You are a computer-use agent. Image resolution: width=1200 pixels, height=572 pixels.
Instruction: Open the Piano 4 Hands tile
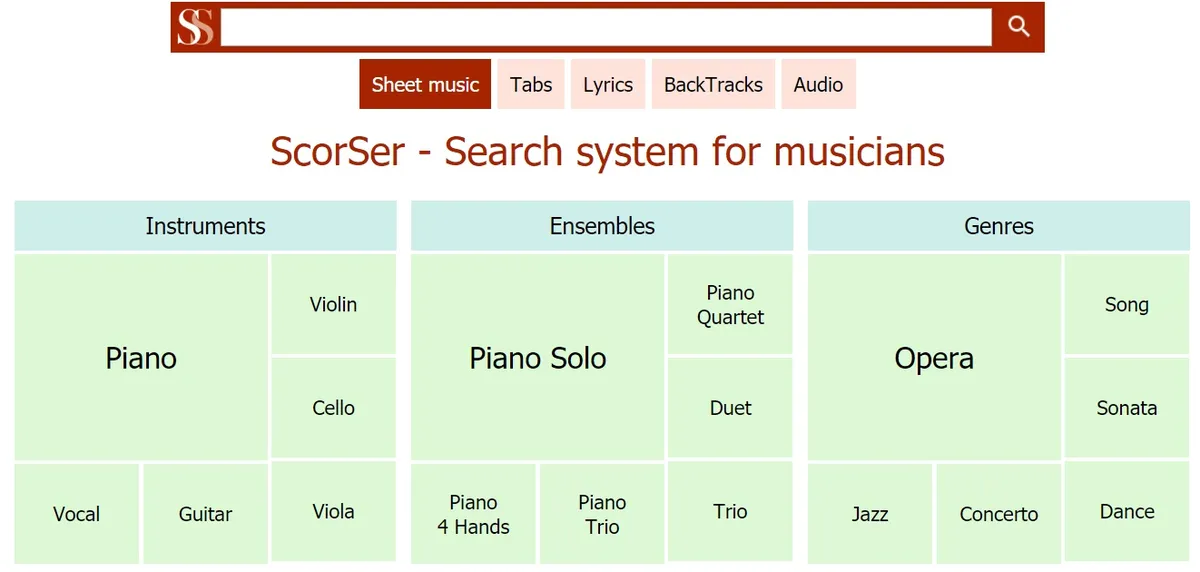[x=473, y=514]
